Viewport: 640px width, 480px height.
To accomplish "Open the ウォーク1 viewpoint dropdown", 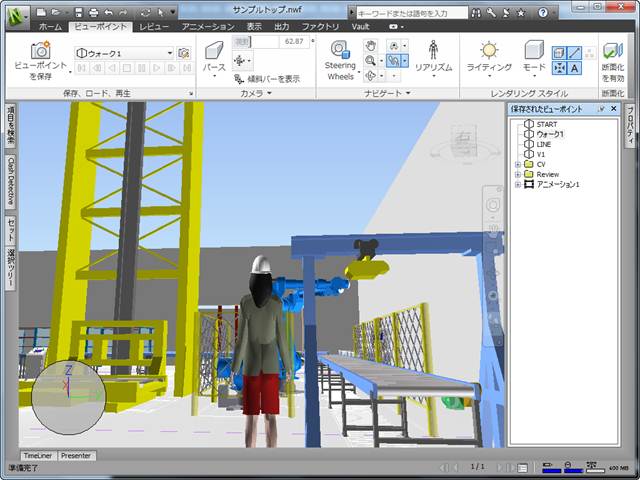I will pos(170,53).
